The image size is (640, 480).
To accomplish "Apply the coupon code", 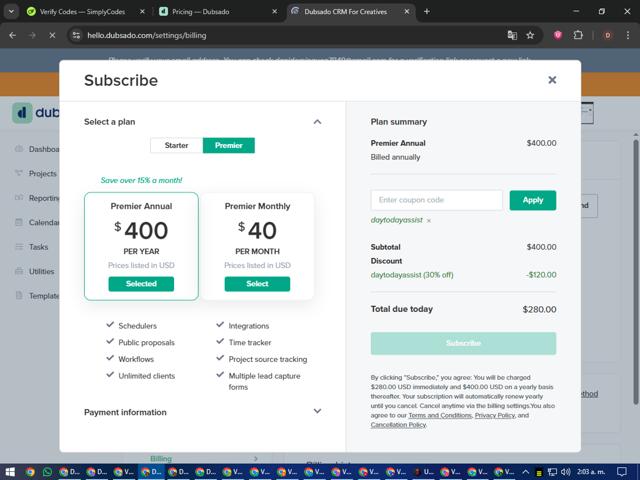I will click(533, 200).
